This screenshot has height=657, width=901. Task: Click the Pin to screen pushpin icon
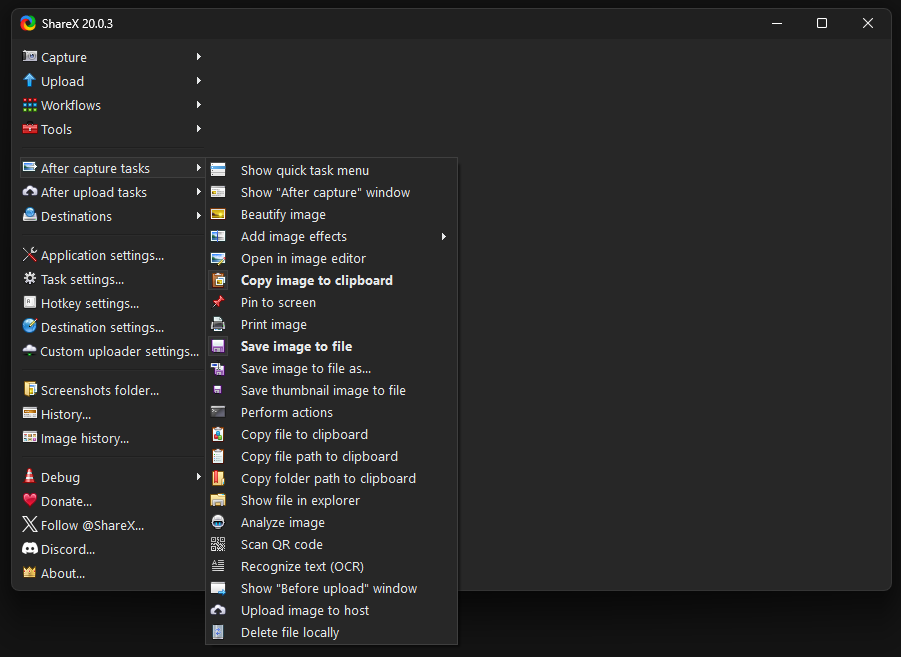click(218, 302)
